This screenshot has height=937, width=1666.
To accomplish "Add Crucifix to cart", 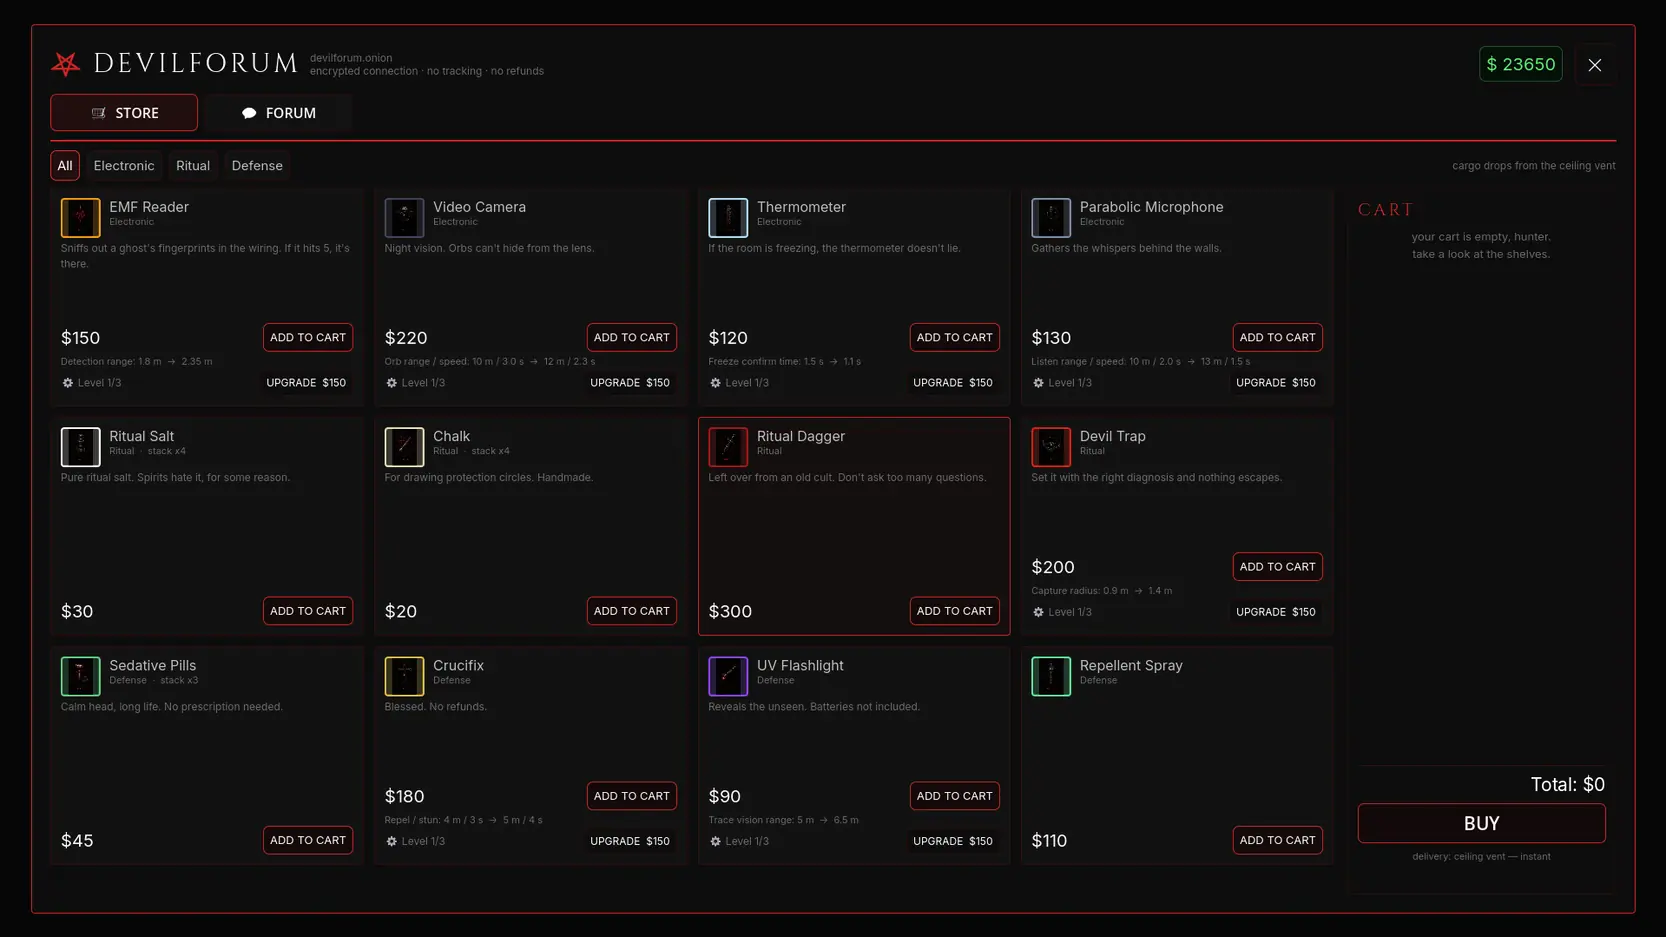I will pos(632,796).
